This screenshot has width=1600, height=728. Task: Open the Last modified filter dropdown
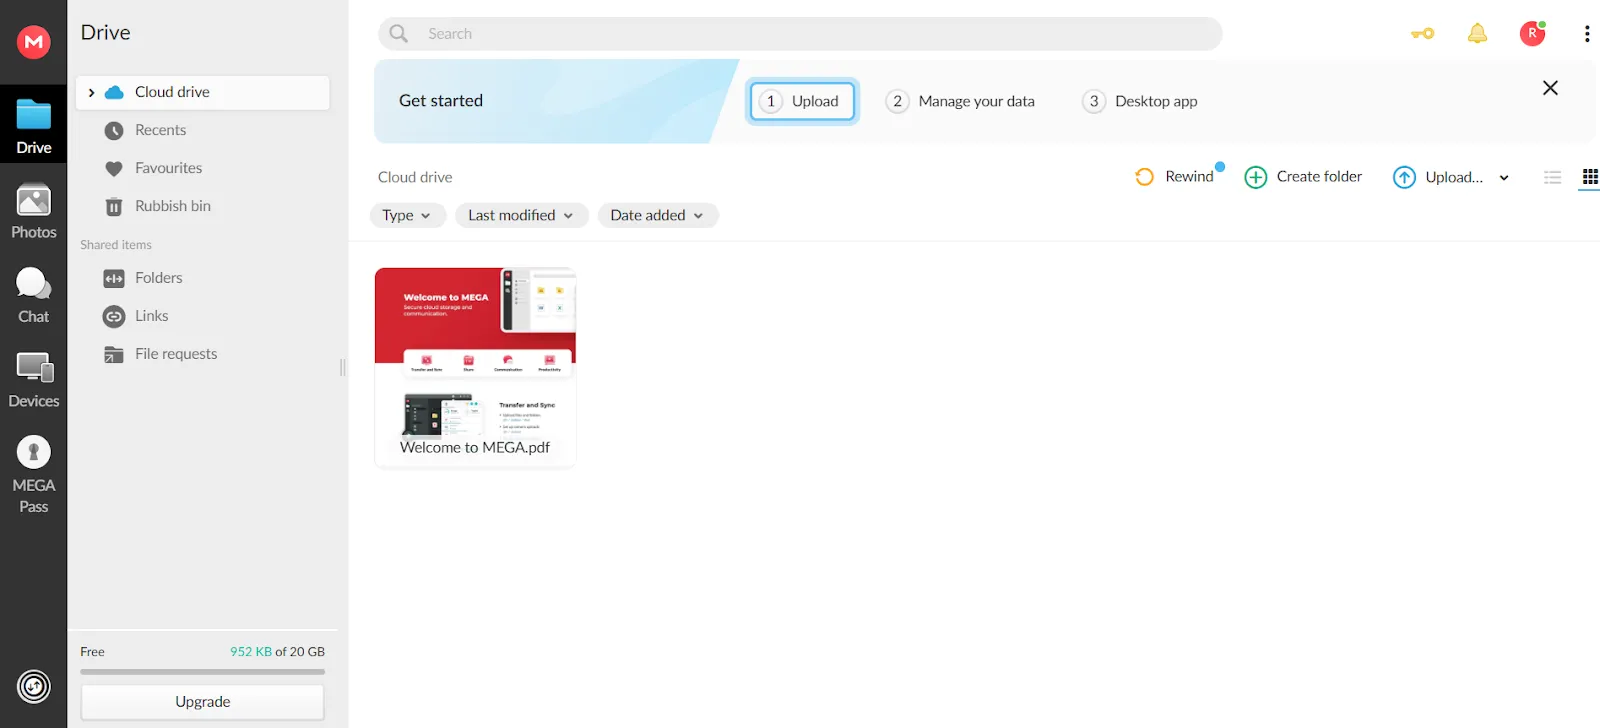[x=521, y=215]
